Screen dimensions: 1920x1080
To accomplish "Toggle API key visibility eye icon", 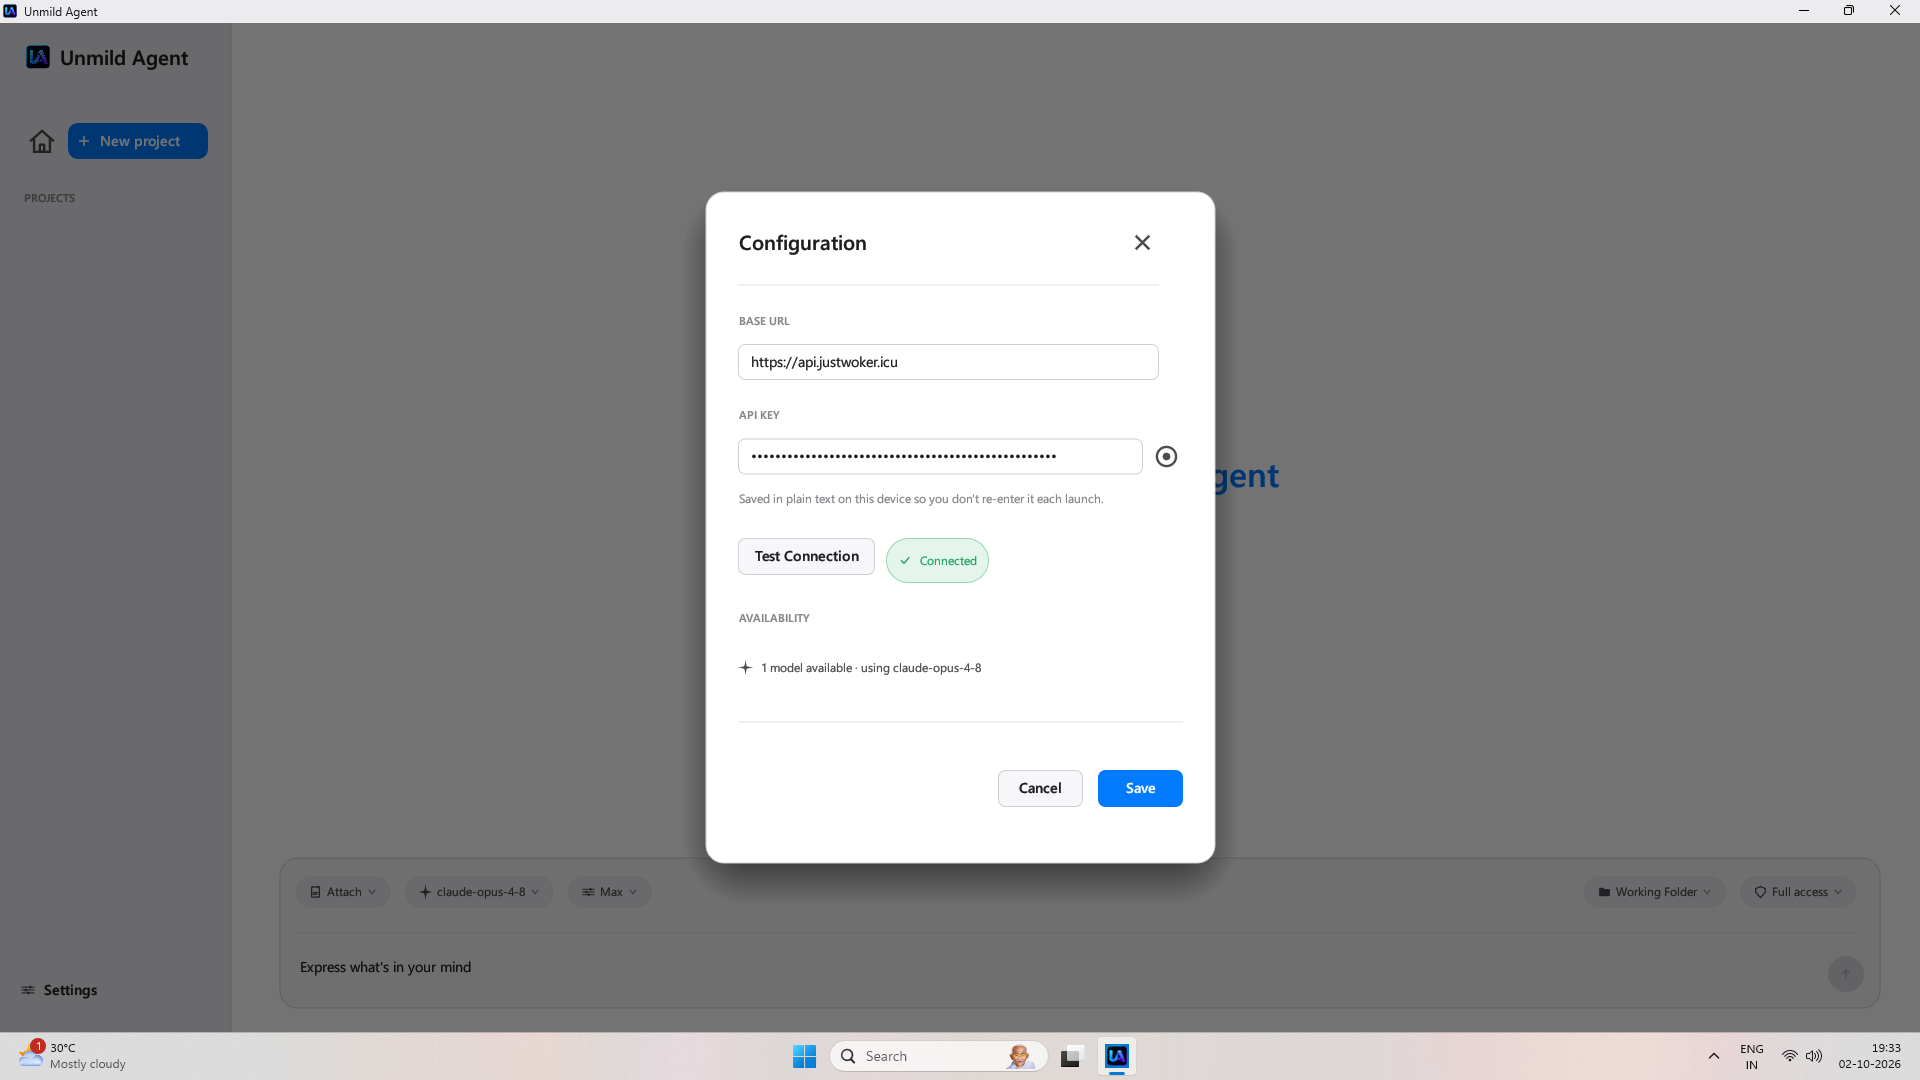I will [x=1166, y=457].
